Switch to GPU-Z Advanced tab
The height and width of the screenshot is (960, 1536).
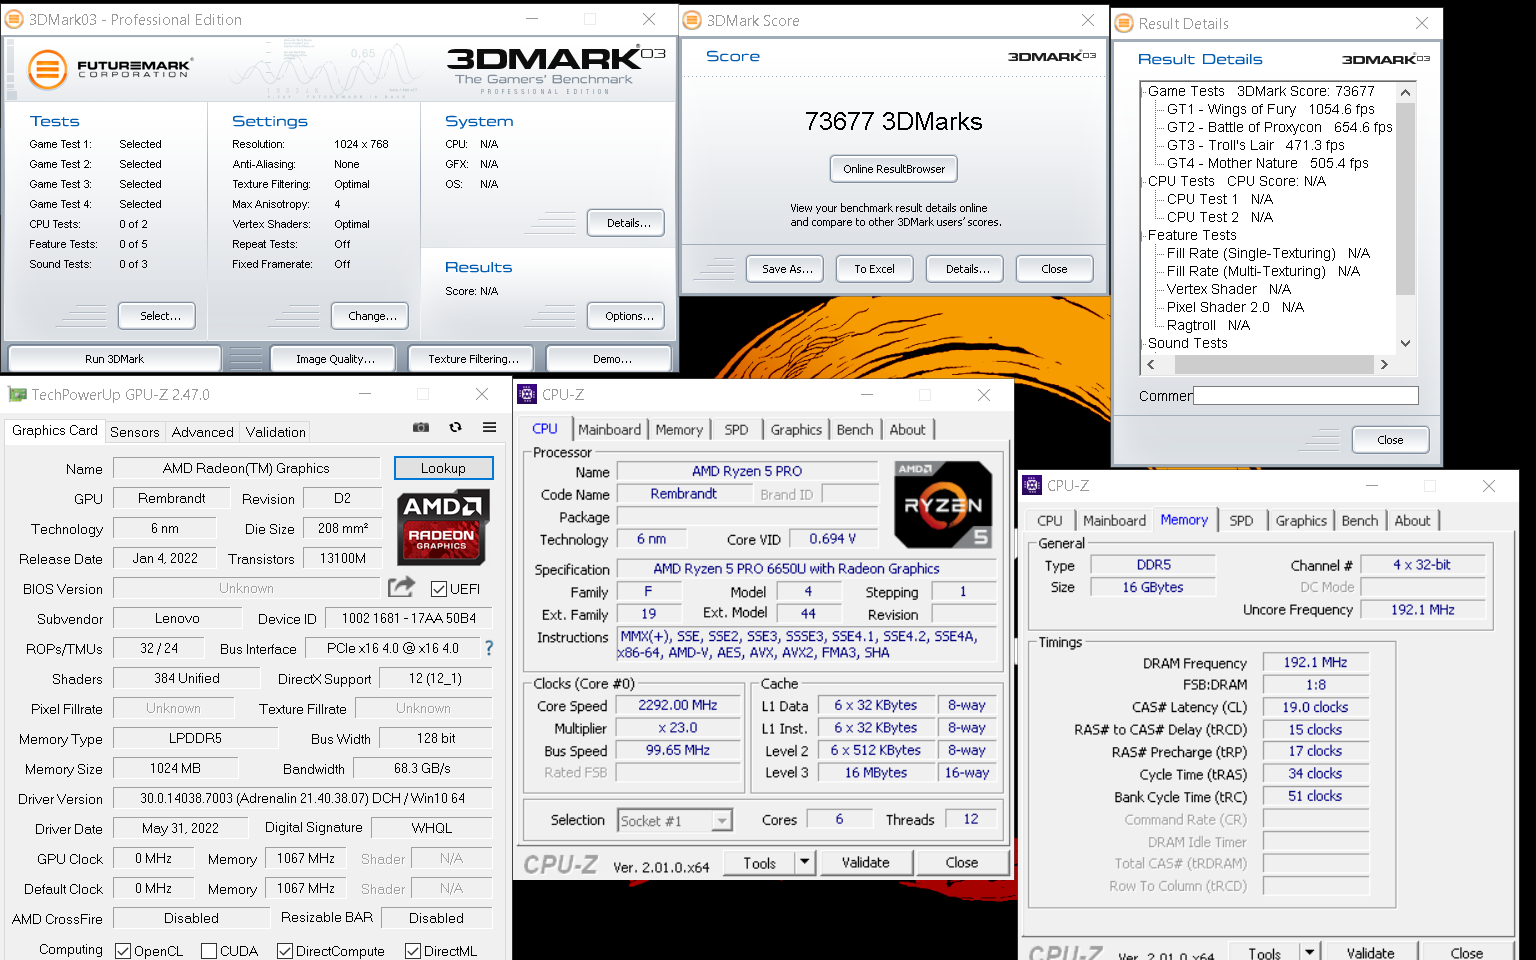point(203,432)
